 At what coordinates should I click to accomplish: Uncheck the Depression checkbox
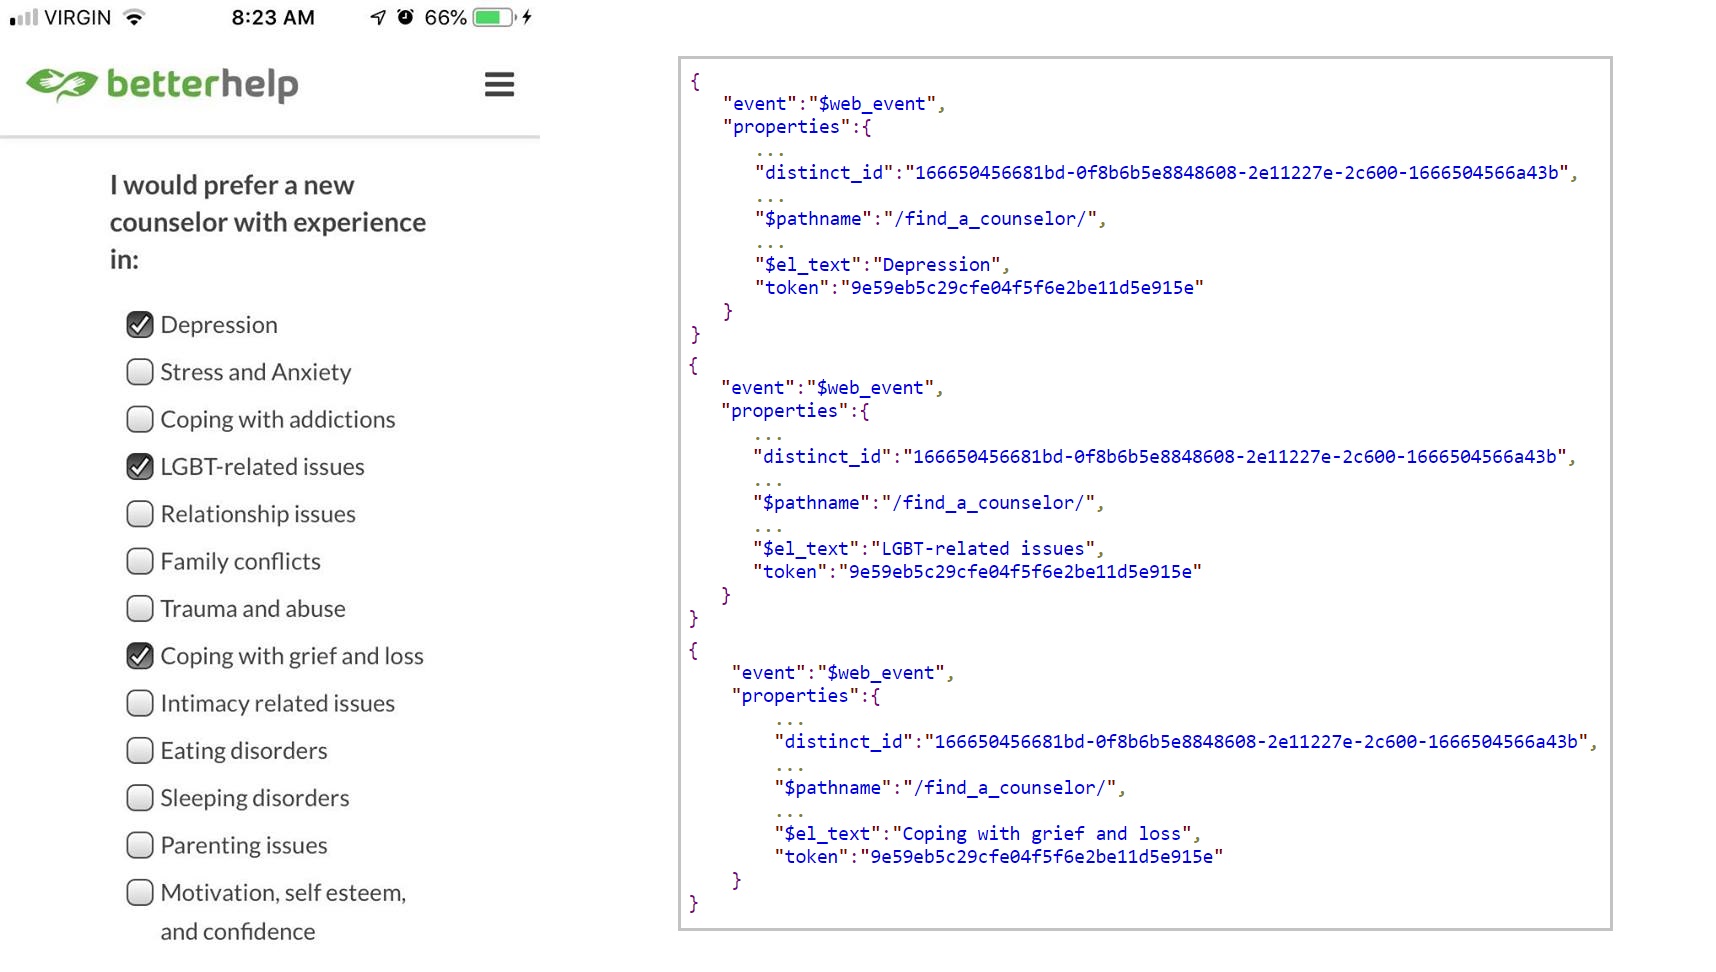point(140,325)
